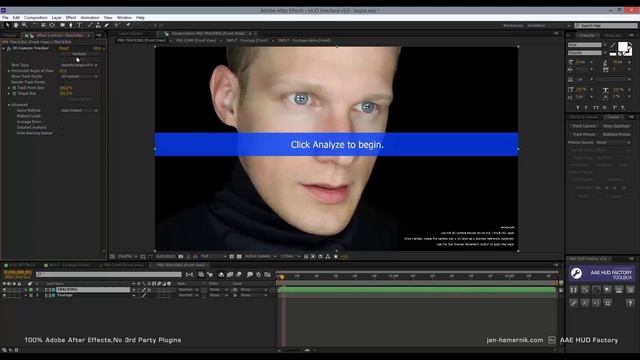
Task: Click the eyedropper in Character panel
Action: (x=613, y=45)
